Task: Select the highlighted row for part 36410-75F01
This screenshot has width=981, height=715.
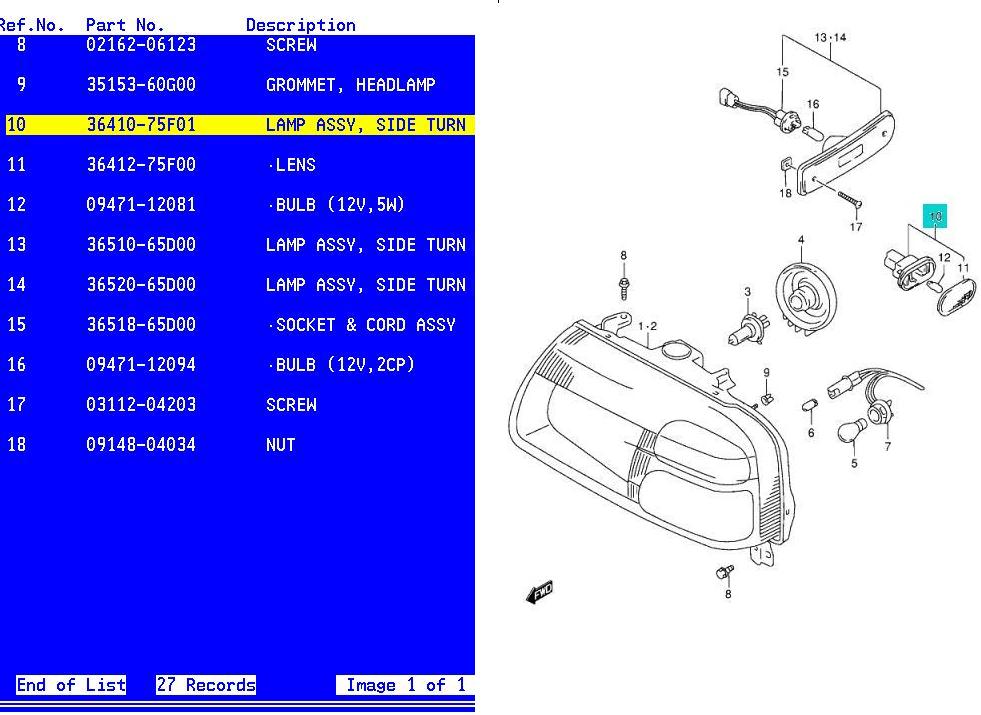Action: [238, 125]
